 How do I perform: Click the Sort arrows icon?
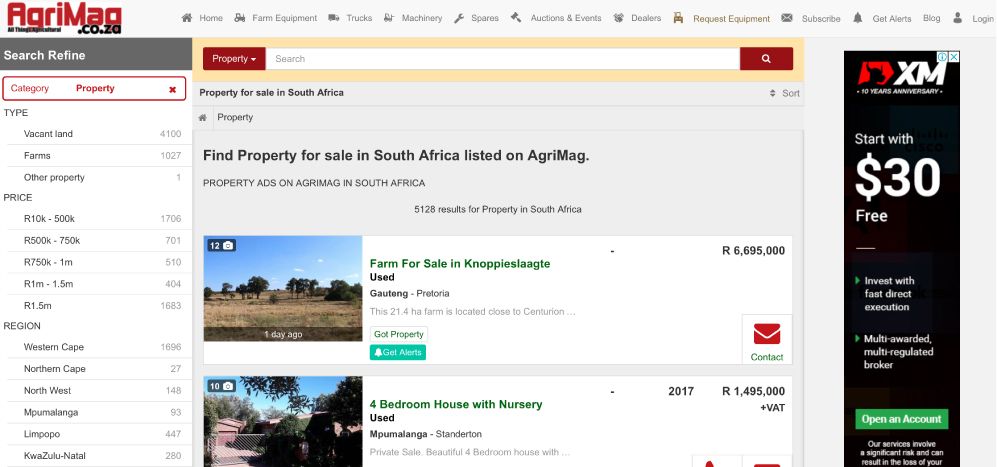[x=773, y=93]
